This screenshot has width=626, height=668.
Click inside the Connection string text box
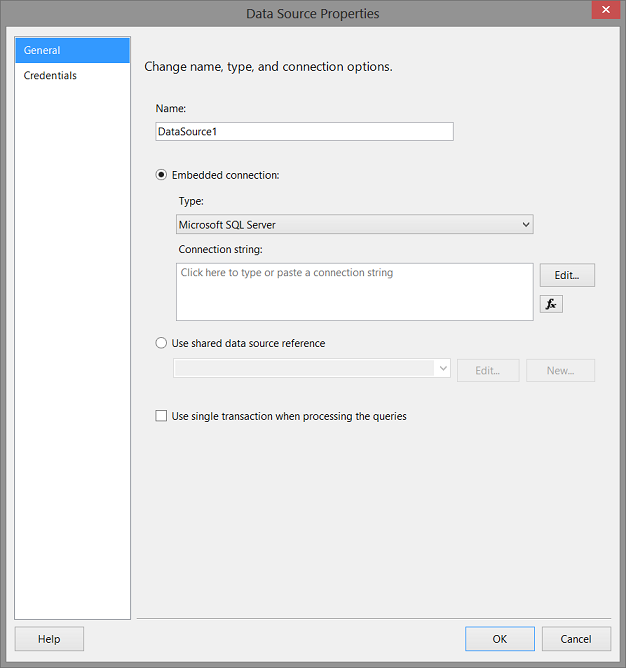click(354, 291)
